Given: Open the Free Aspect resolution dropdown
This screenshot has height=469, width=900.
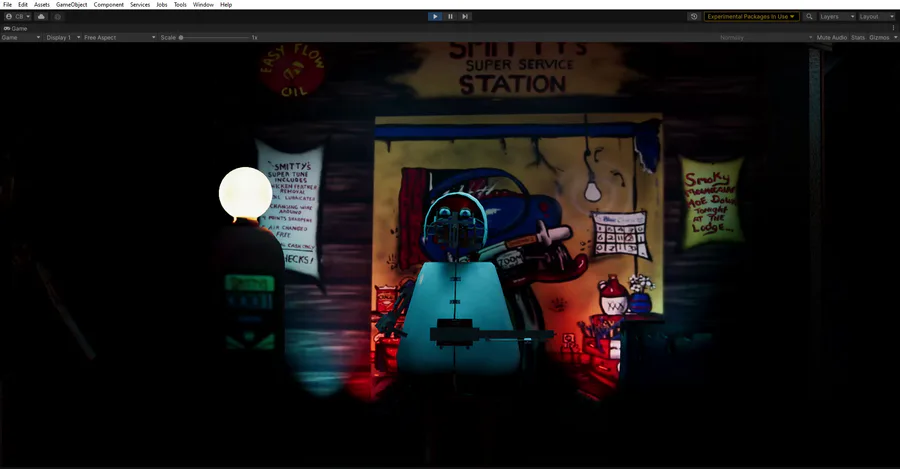Looking at the screenshot, I should coord(119,37).
